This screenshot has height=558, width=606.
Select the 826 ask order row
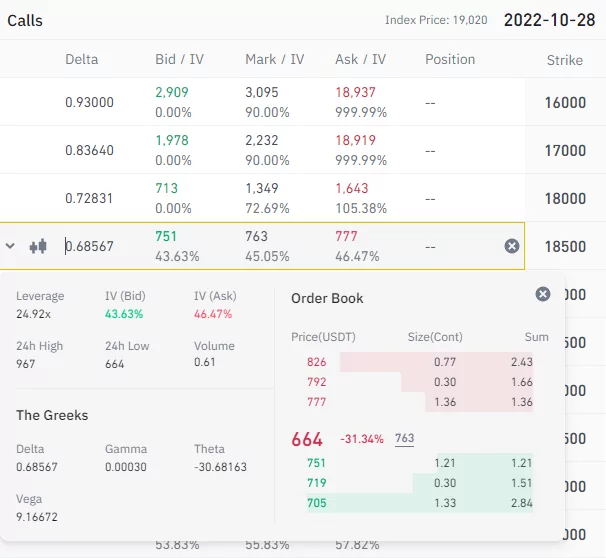420,361
